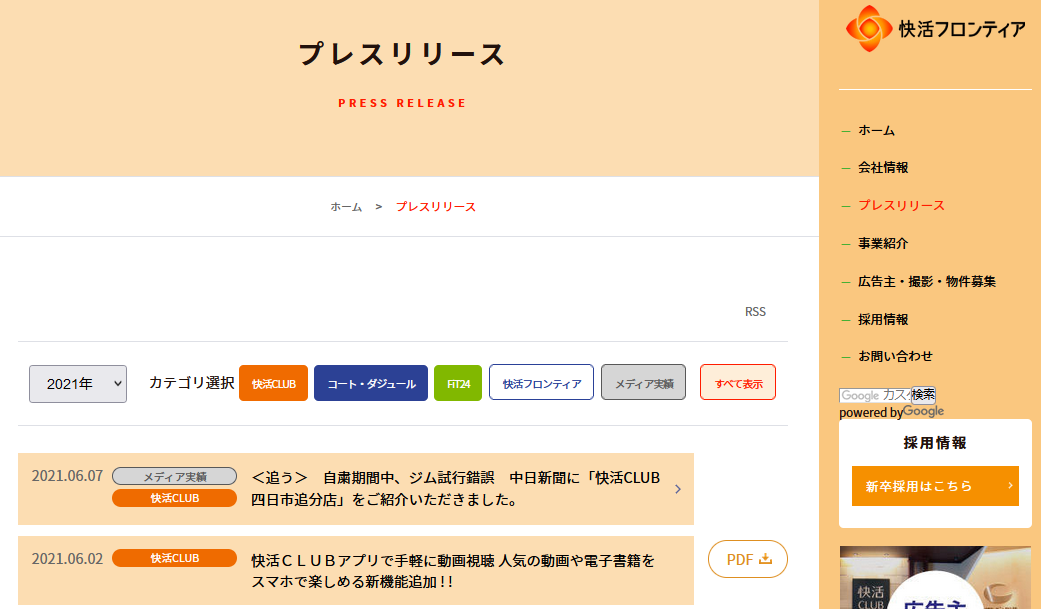Click the PRESS RELEASE subtitle text
The width and height of the screenshot is (1041, 609).
[402, 103]
